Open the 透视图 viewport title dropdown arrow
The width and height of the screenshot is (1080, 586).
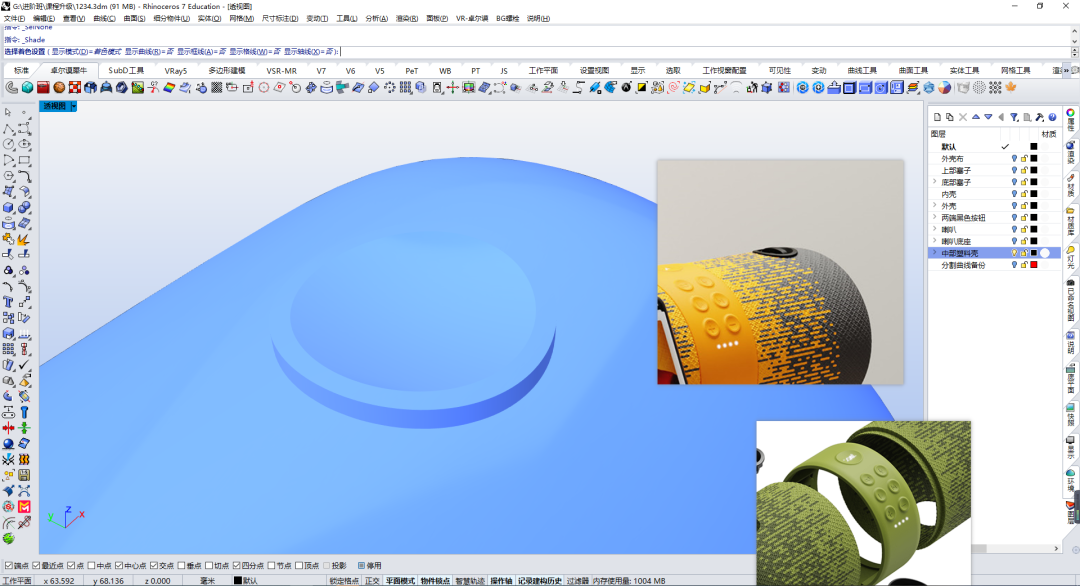click(74, 106)
